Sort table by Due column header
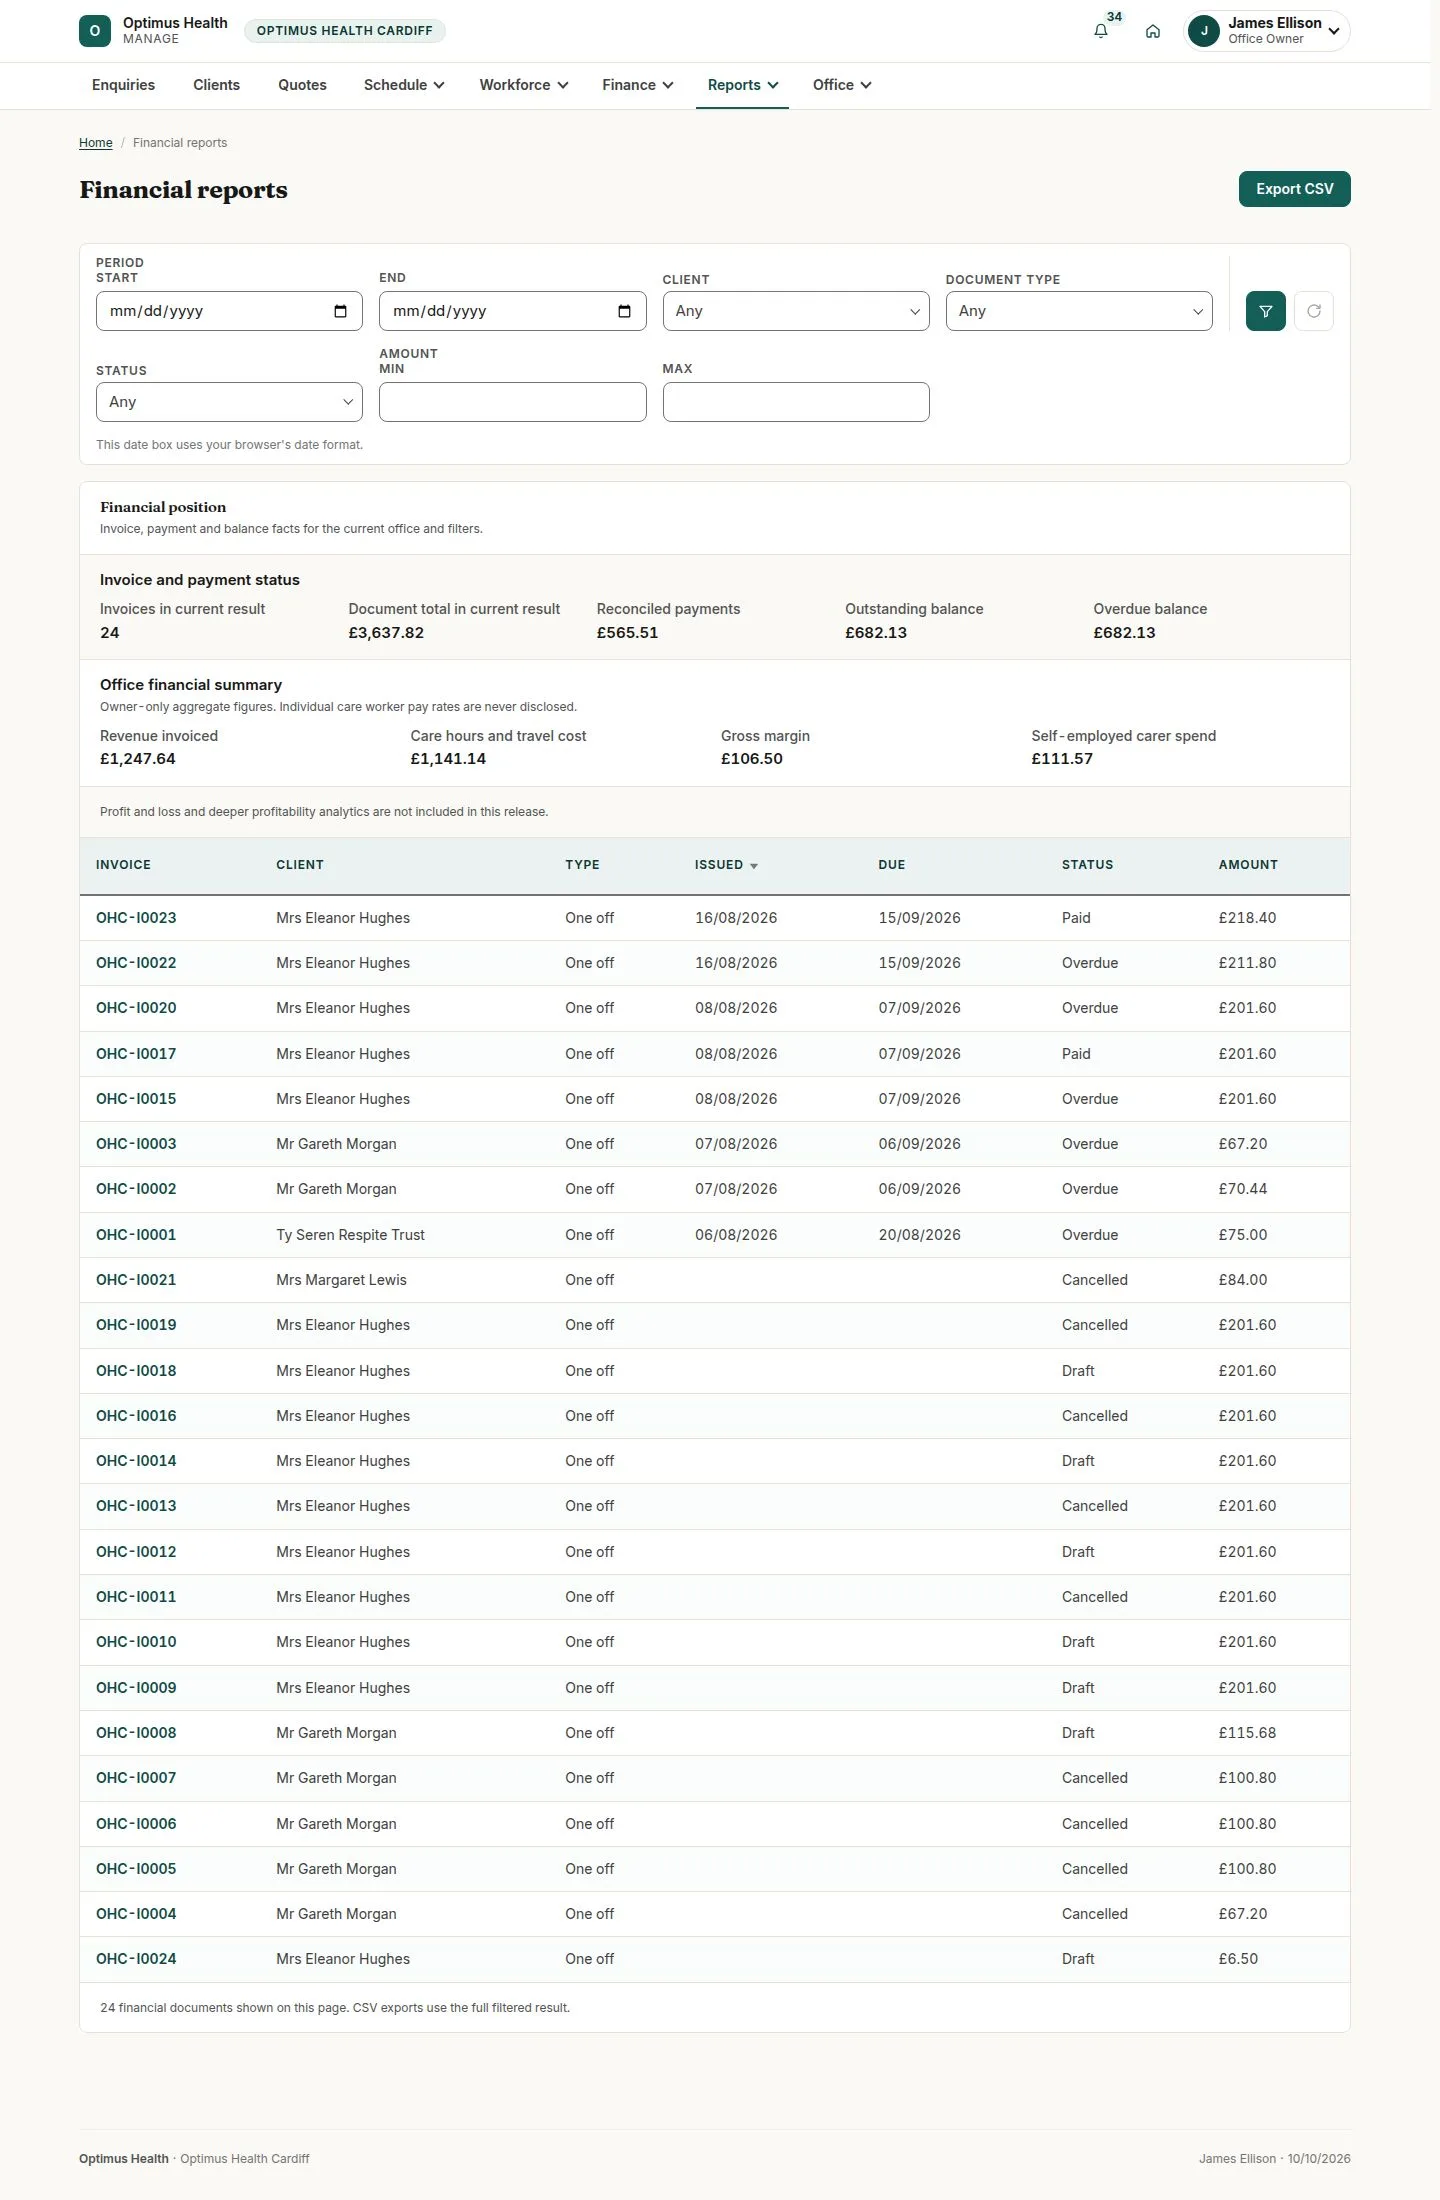 pos(892,865)
